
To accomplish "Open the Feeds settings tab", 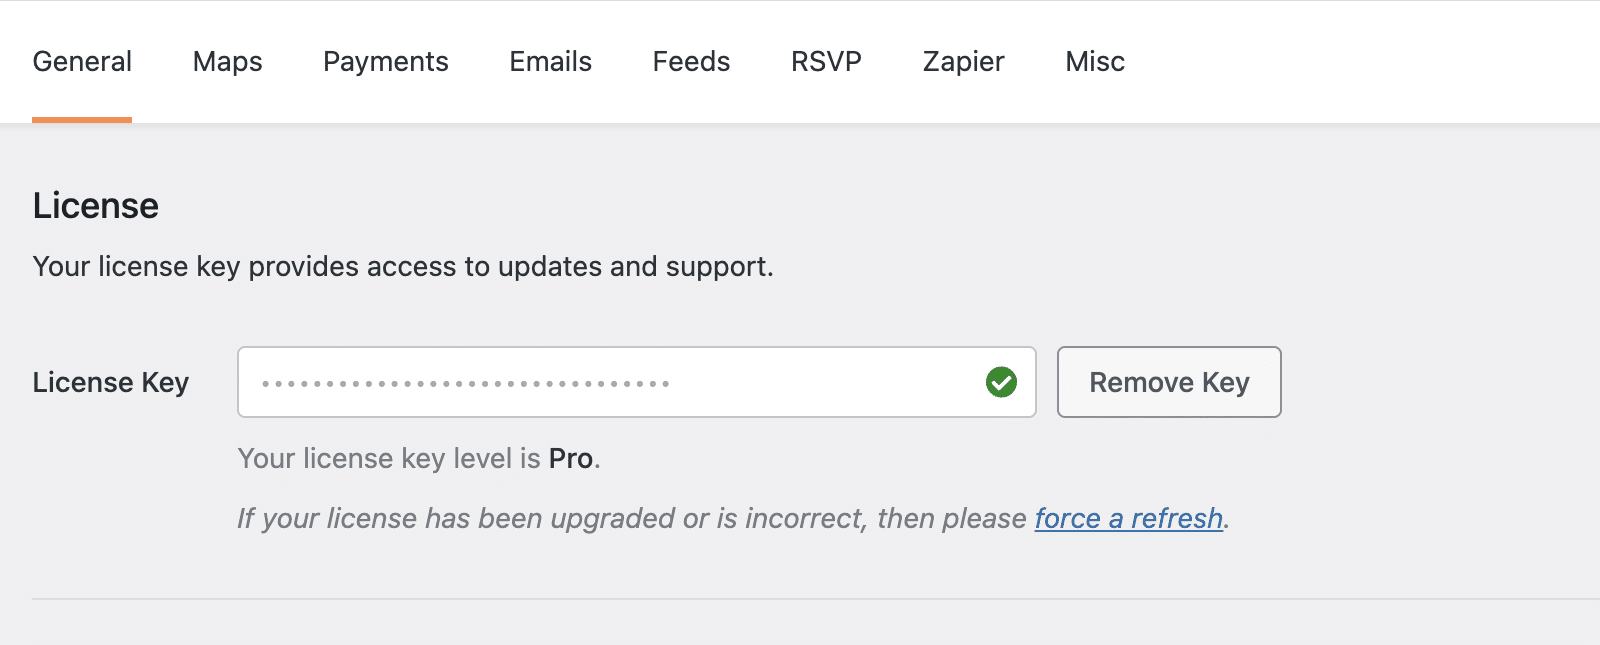I will coord(690,61).
